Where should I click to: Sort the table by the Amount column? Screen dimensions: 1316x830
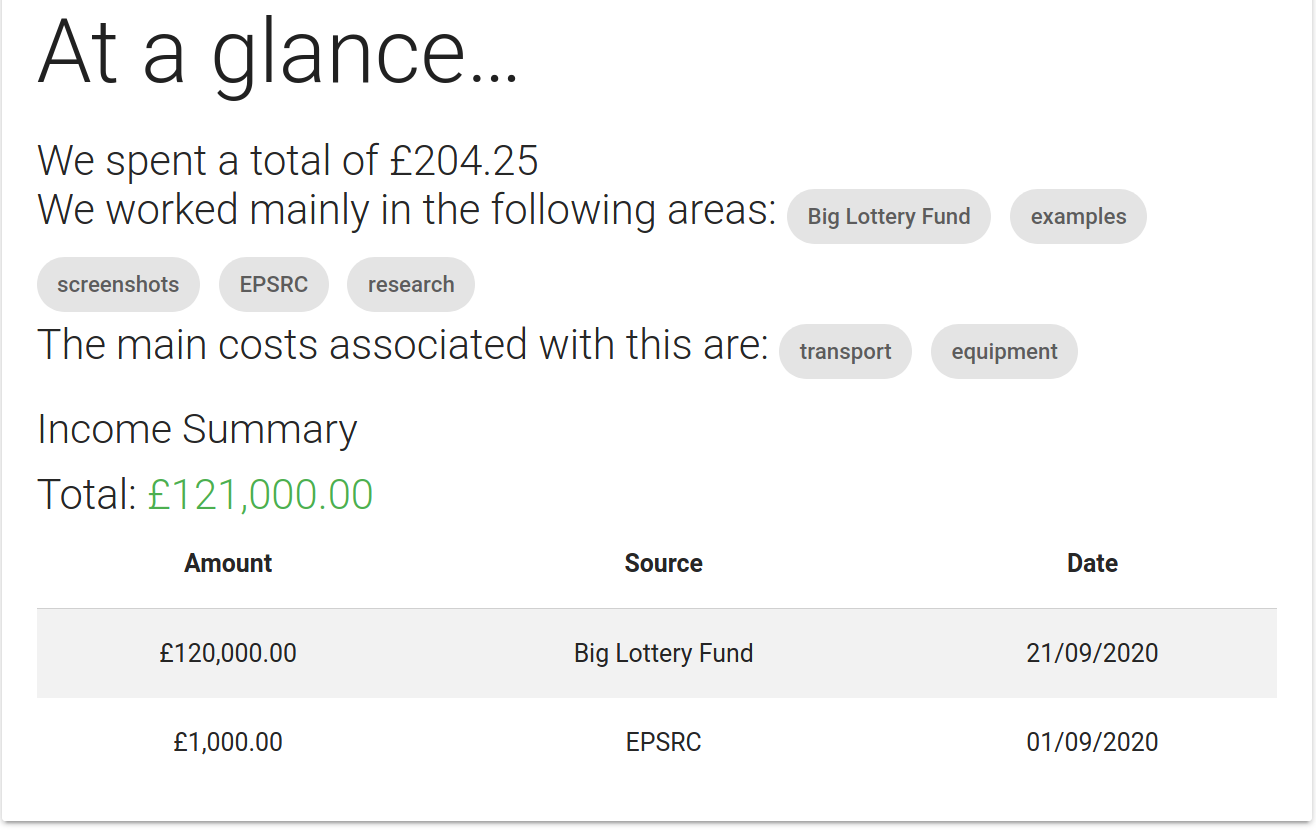tap(227, 563)
